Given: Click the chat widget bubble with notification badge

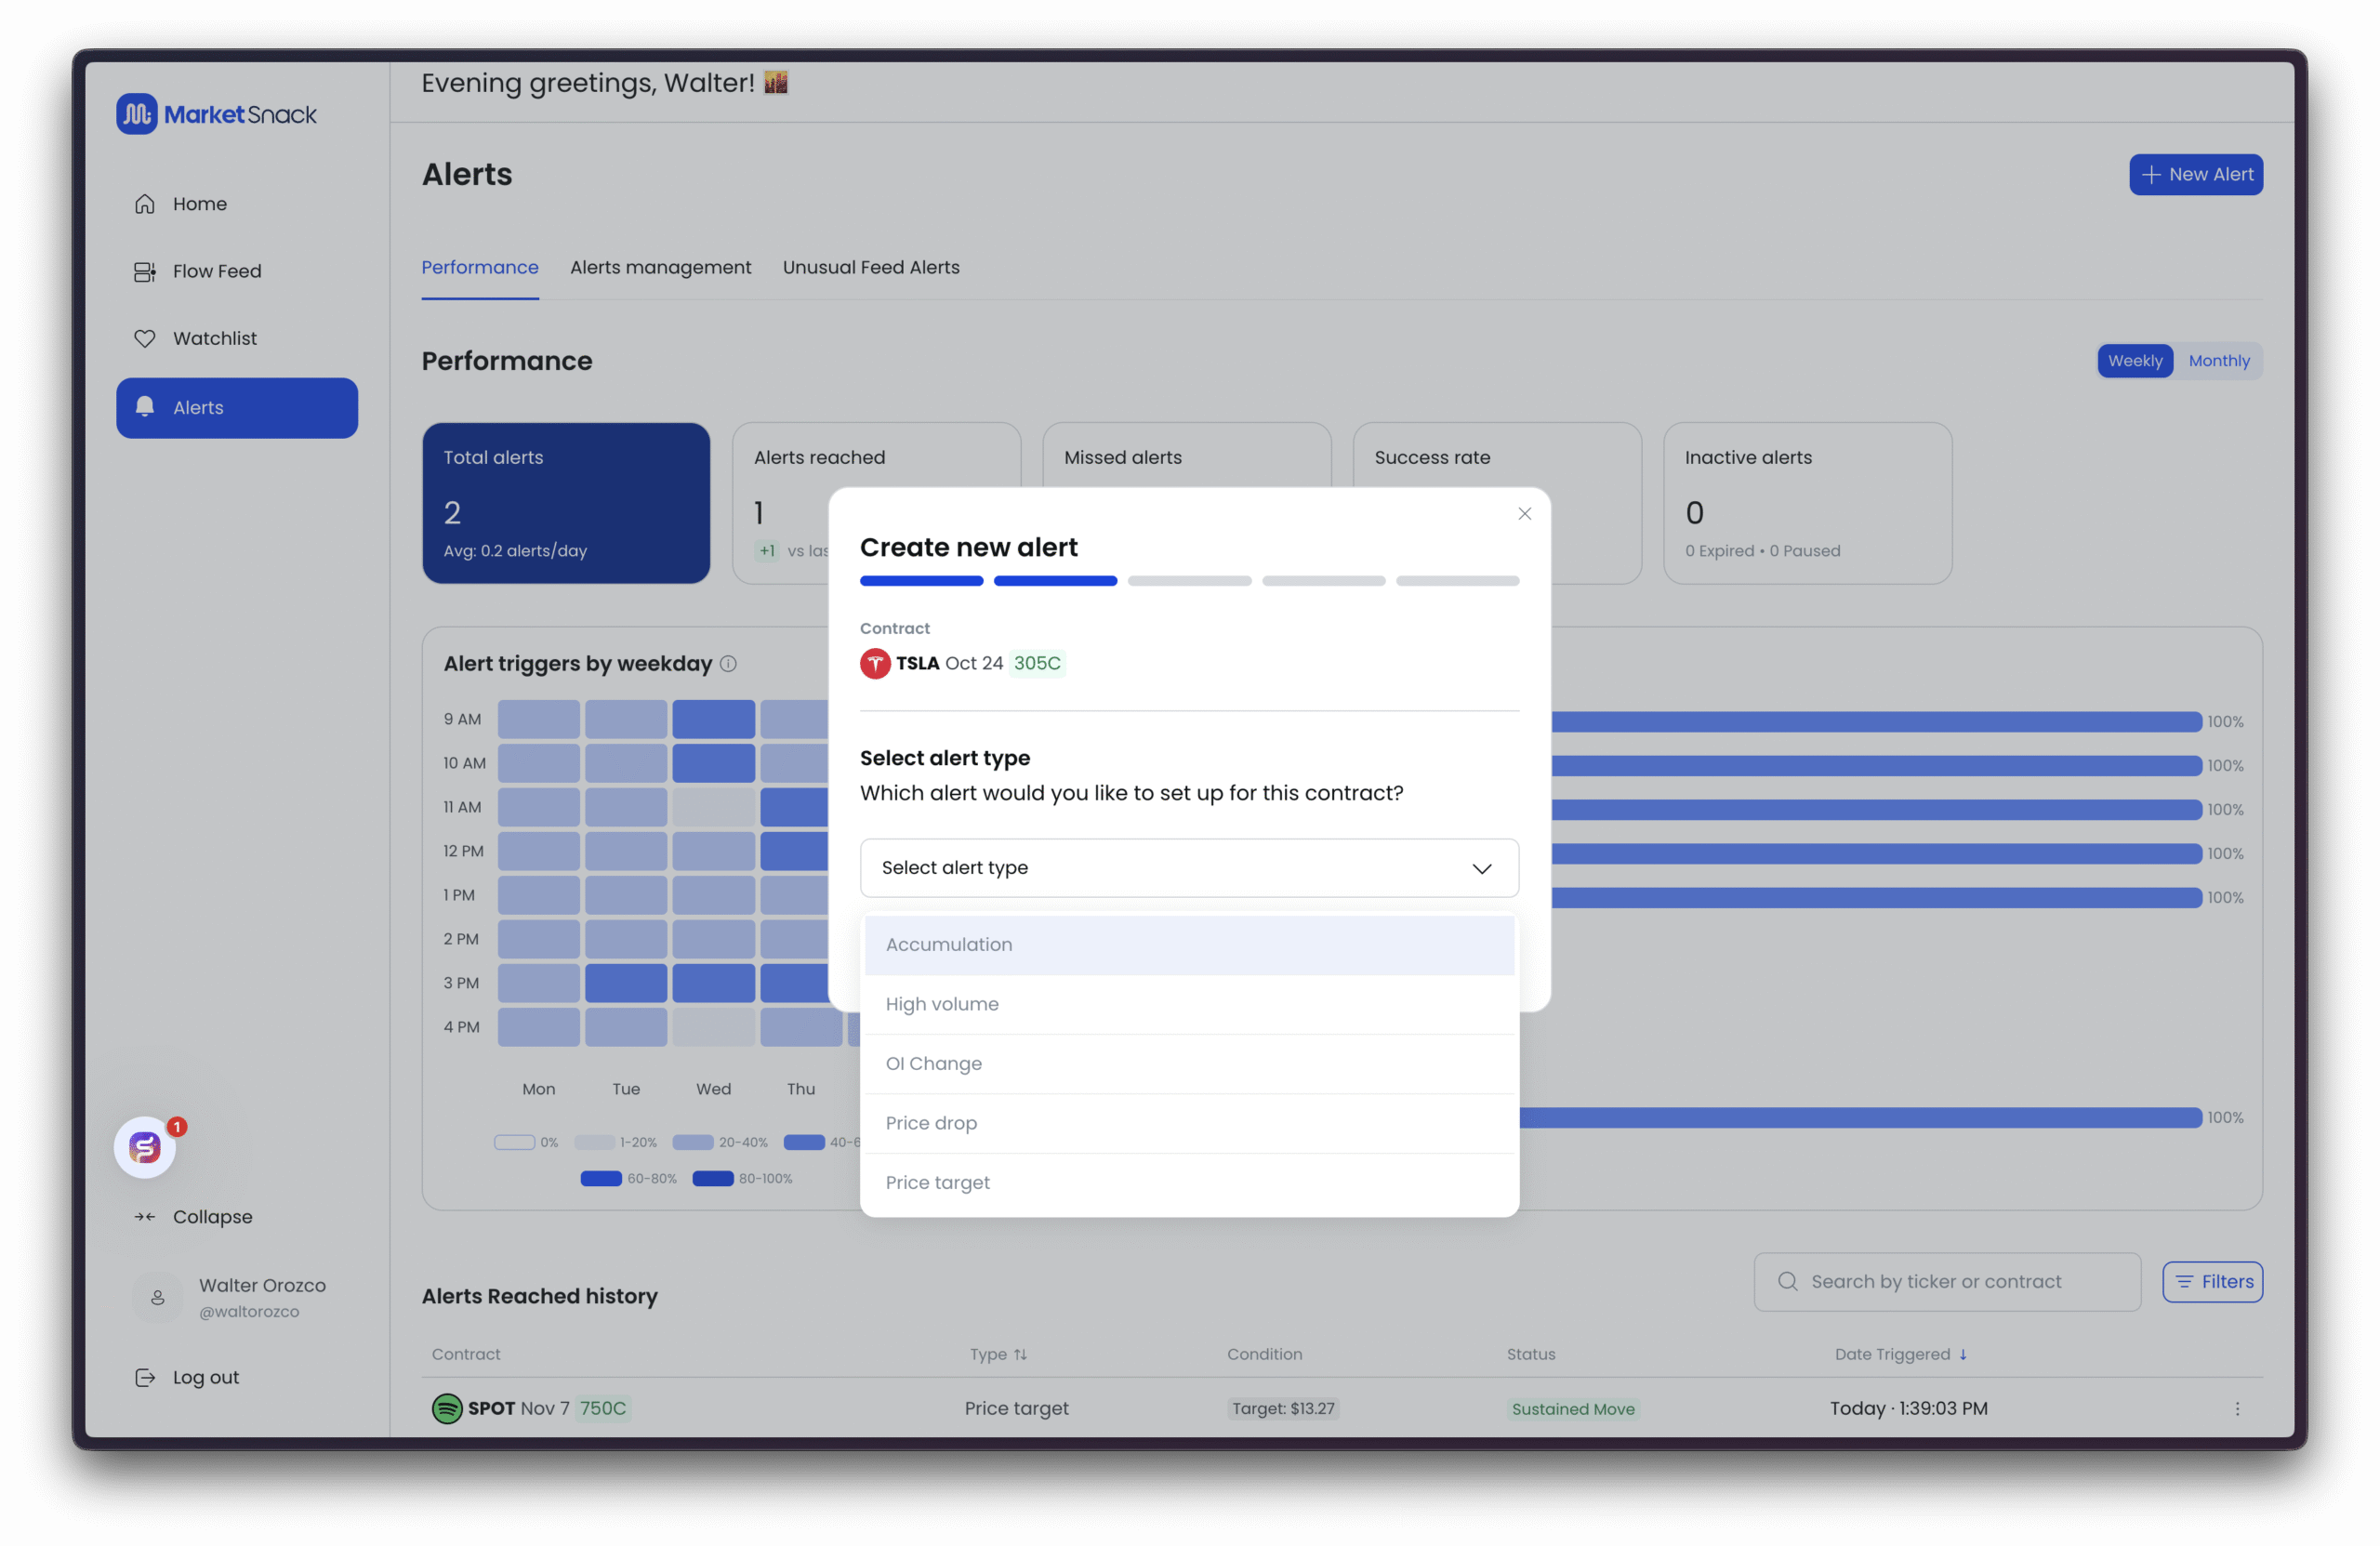Looking at the screenshot, I should [x=146, y=1147].
